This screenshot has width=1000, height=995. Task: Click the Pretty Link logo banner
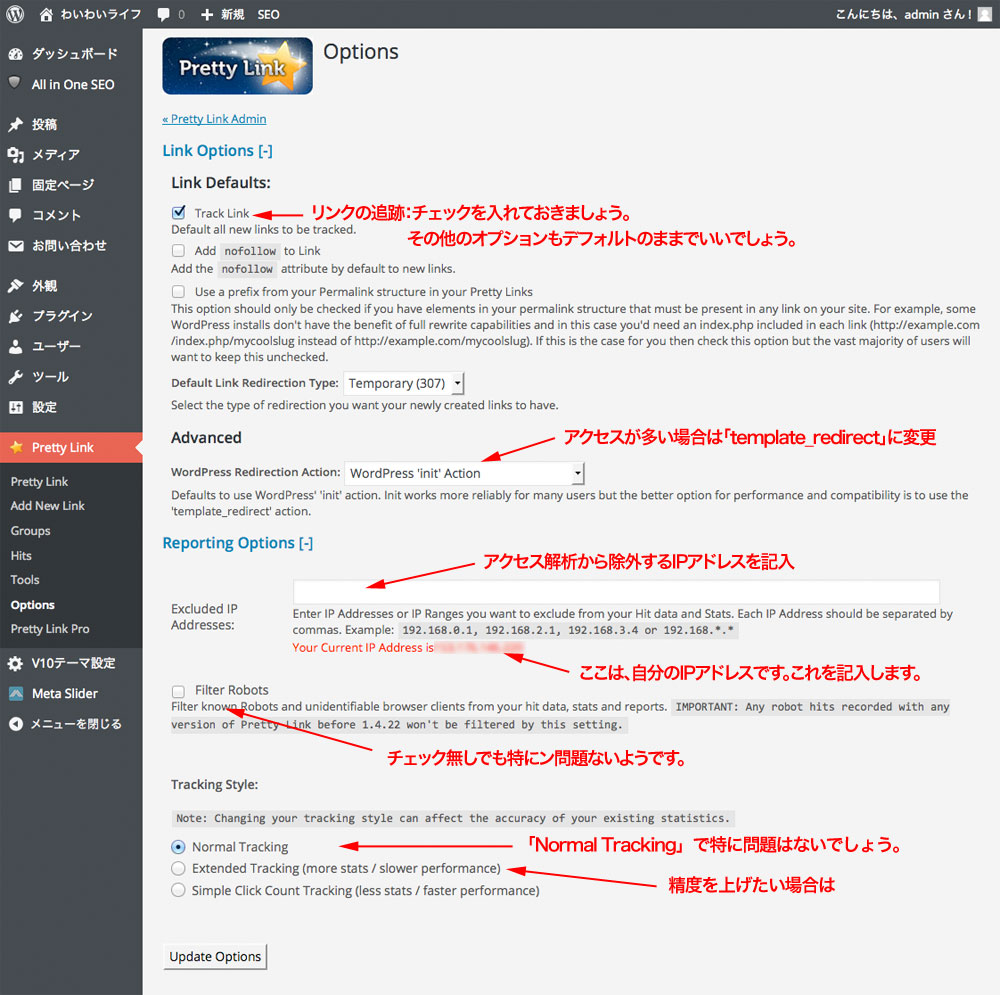point(237,66)
